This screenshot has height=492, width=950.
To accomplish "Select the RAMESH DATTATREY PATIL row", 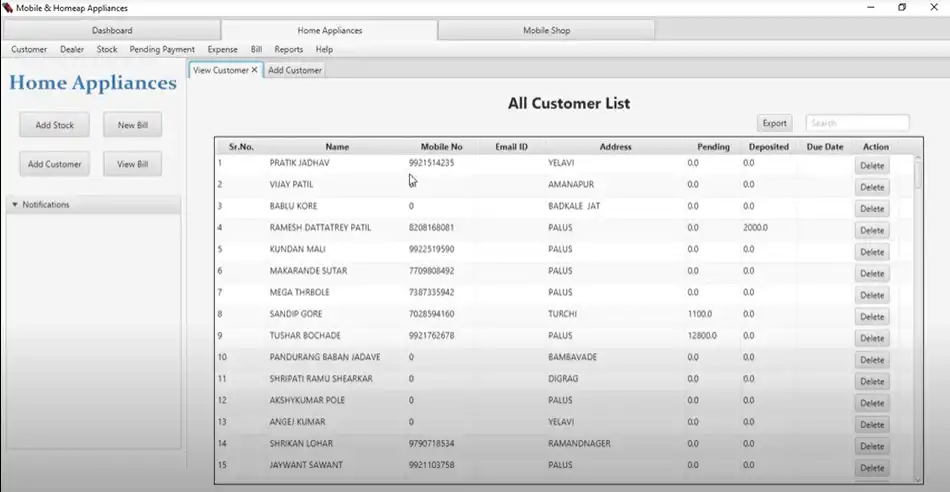I will [320, 228].
